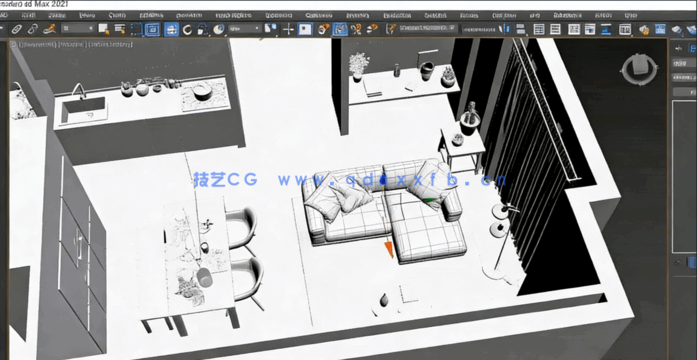Toggle the 3D Snaps button
This screenshot has width=697, height=360.
point(324,29)
